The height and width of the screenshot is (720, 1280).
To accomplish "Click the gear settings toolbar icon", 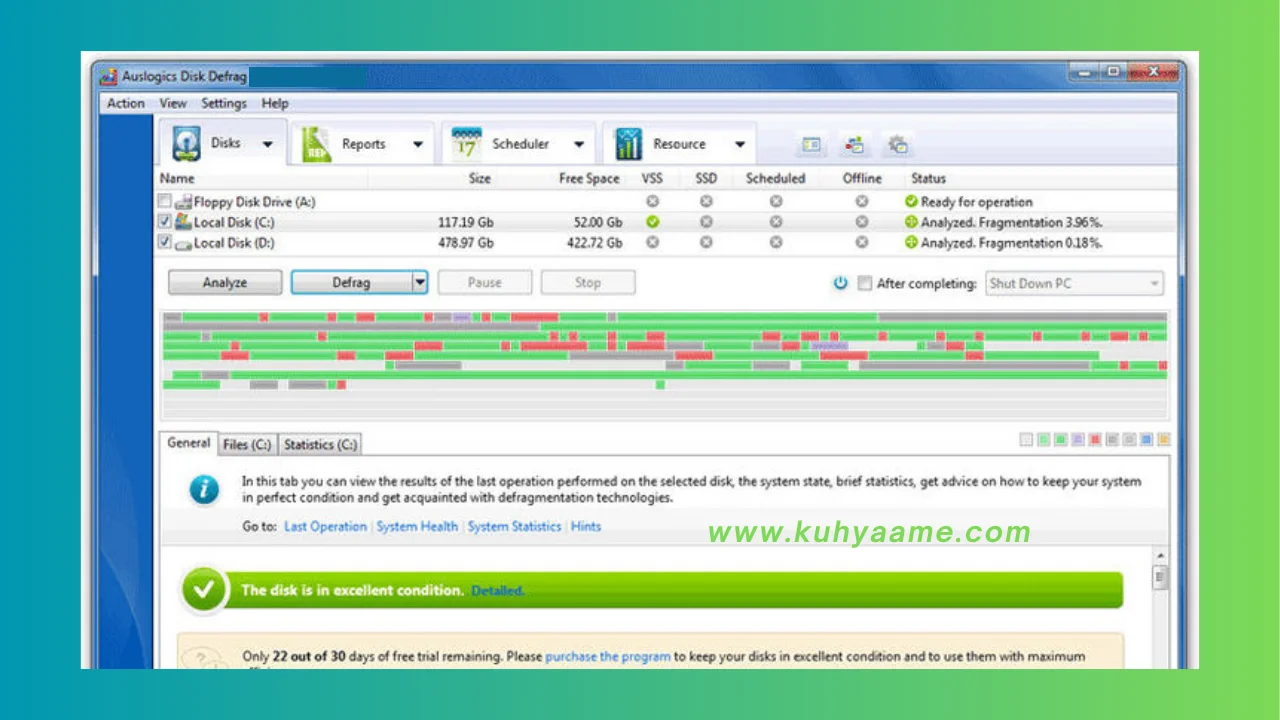I will [x=898, y=145].
